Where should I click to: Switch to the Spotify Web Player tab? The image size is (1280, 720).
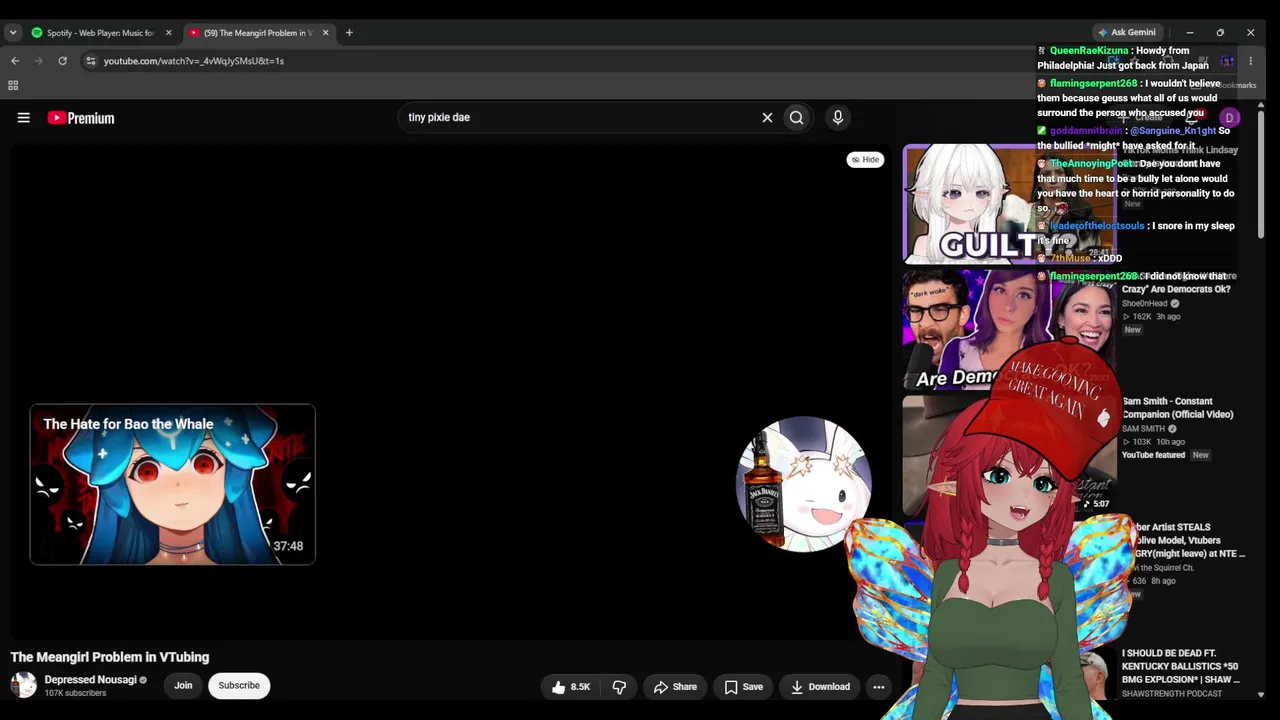pyautogui.click(x=100, y=33)
